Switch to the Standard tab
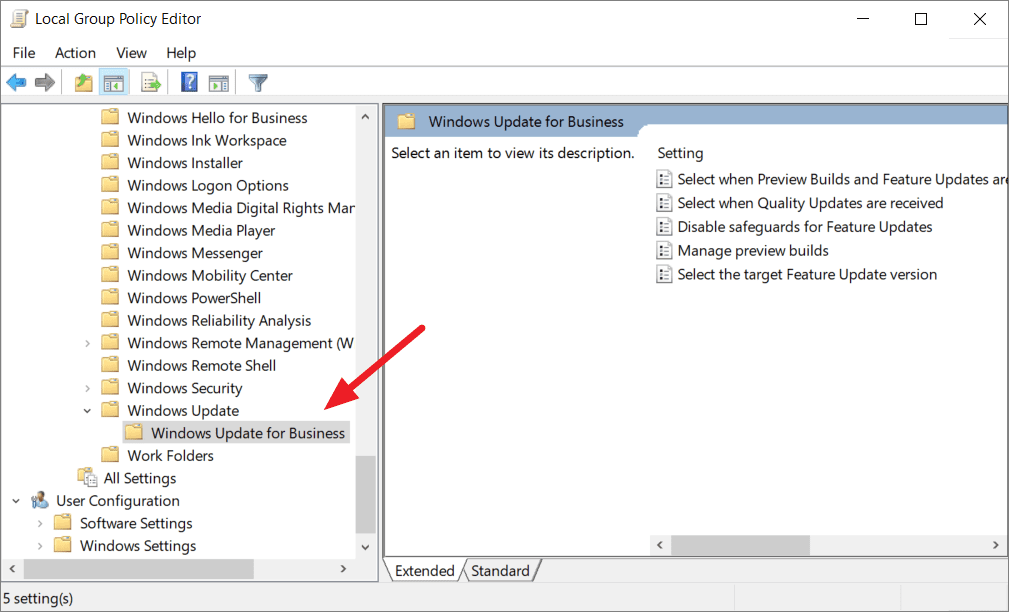 coord(500,570)
